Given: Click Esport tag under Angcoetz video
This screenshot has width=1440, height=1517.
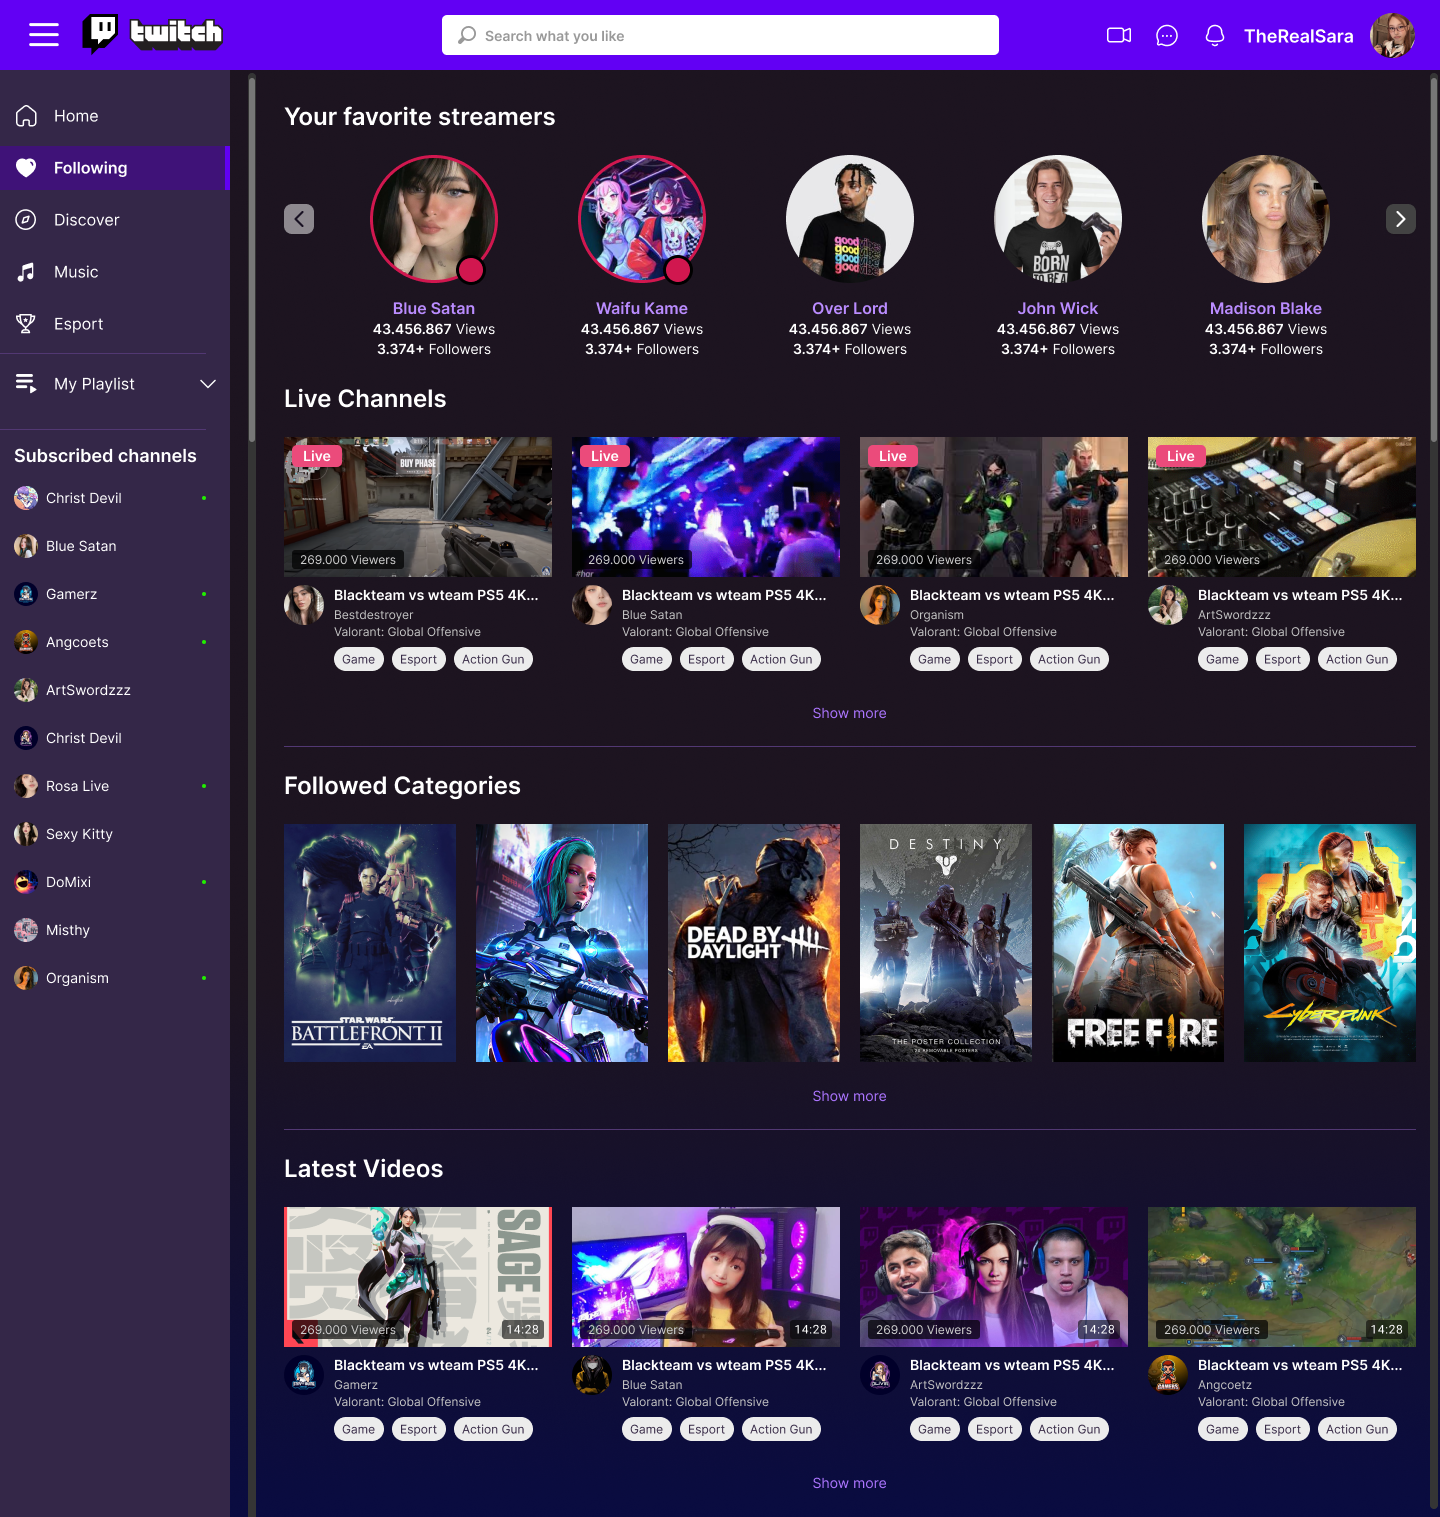Looking at the screenshot, I should [x=1283, y=1429].
